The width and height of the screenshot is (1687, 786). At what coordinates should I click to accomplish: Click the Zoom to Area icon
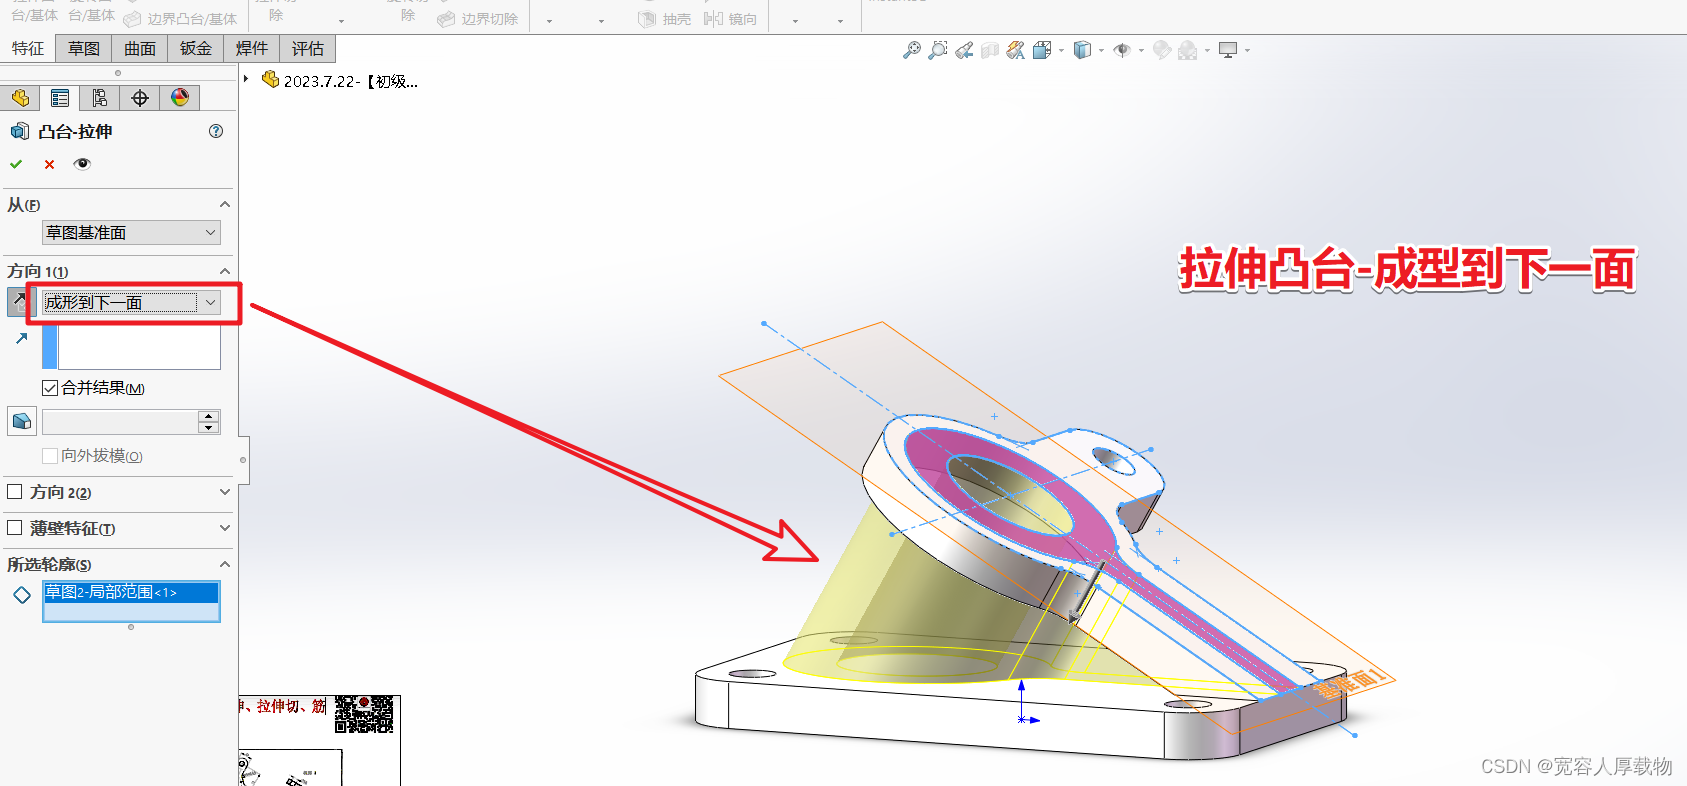point(938,50)
